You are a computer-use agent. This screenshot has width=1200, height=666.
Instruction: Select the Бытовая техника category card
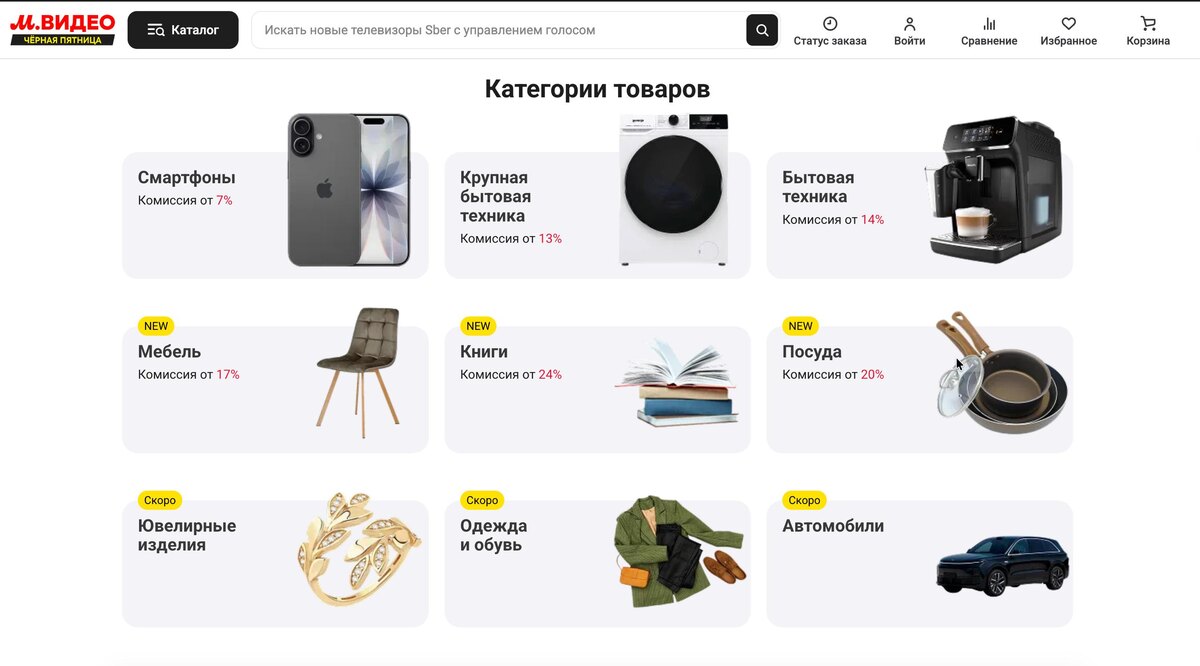point(919,215)
